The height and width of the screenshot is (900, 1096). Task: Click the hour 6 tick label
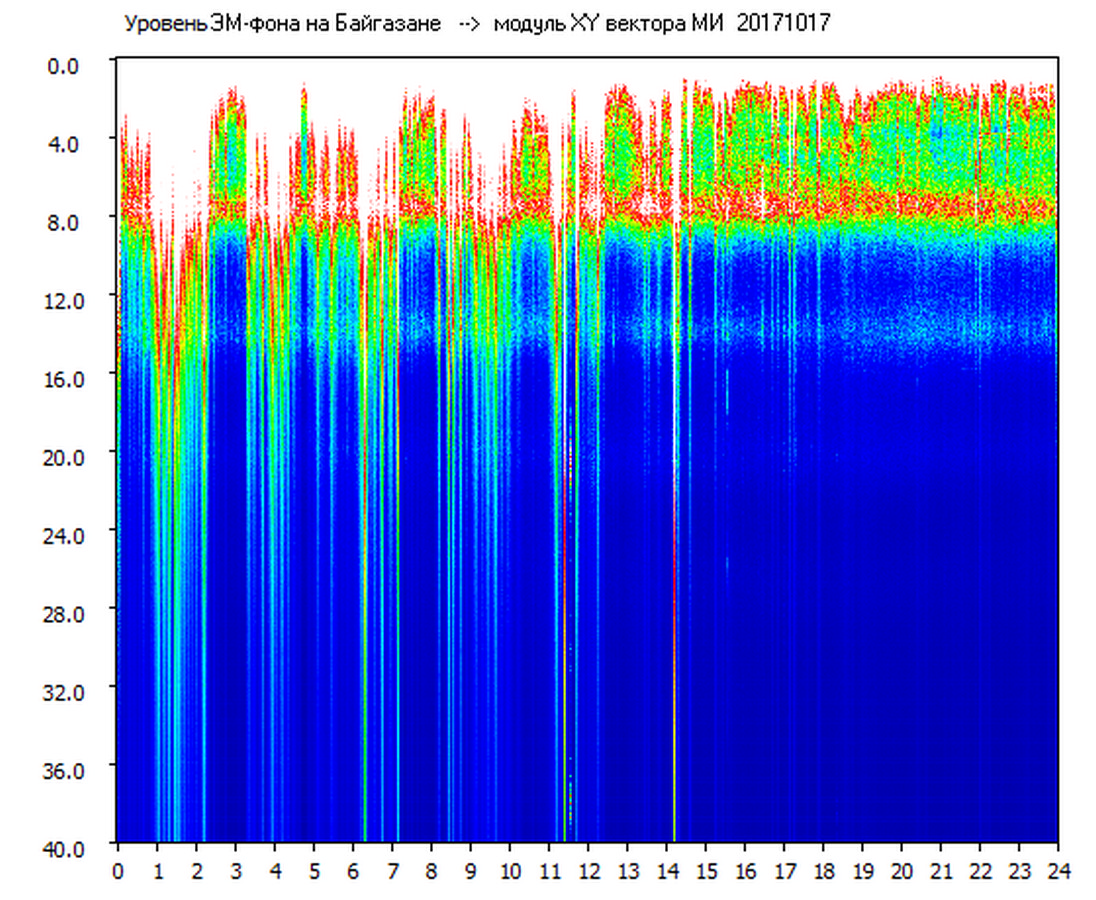click(x=353, y=870)
